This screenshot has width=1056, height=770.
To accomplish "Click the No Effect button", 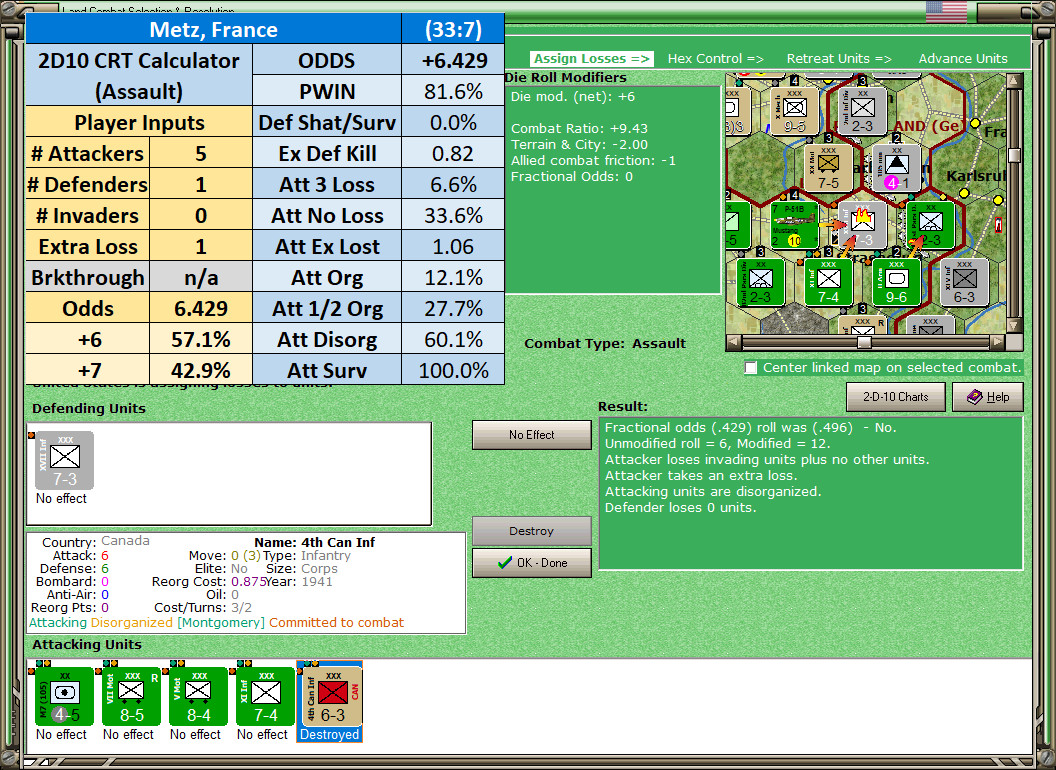I will [531, 435].
